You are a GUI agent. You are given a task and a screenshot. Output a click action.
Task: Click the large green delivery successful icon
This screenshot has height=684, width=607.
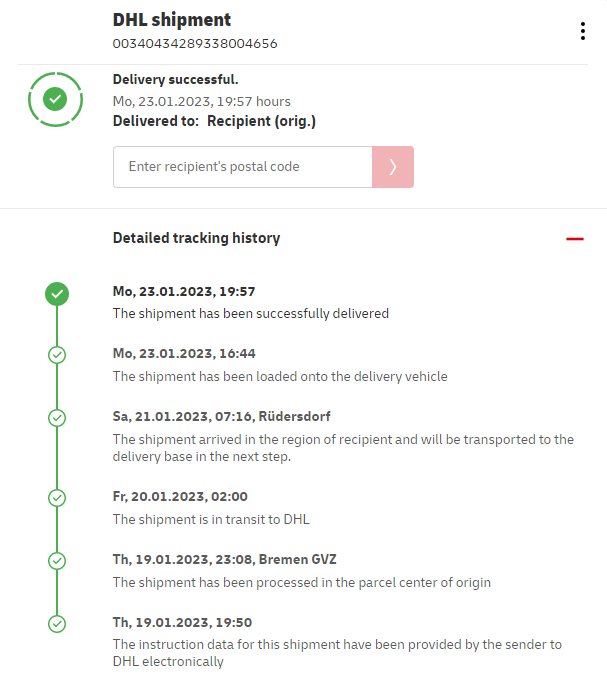(56, 99)
